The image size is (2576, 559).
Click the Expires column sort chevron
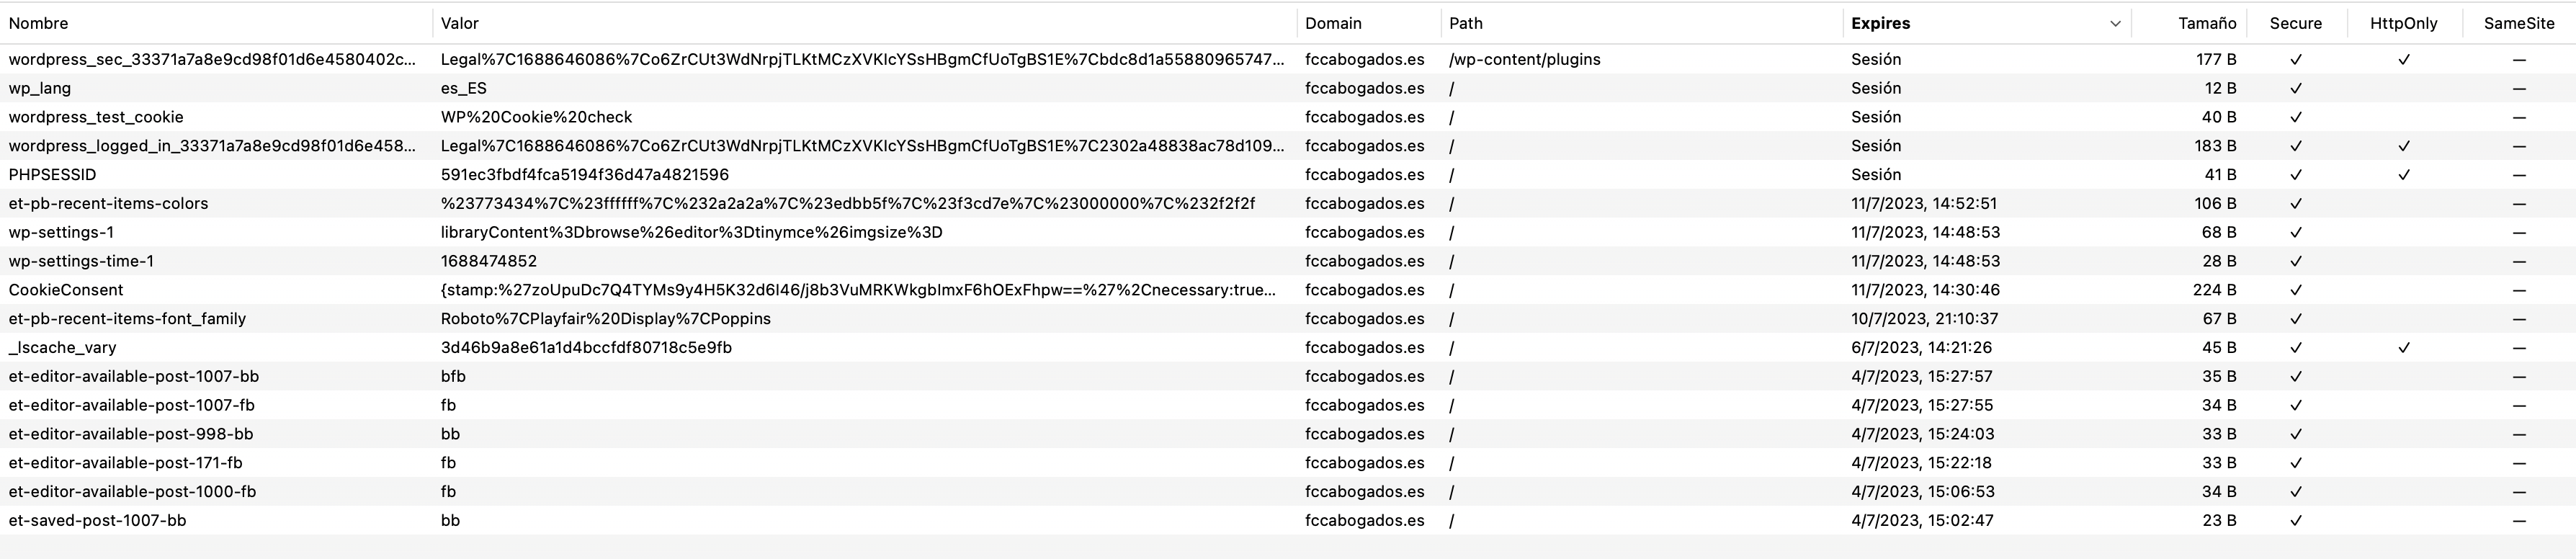[2114, 24]
